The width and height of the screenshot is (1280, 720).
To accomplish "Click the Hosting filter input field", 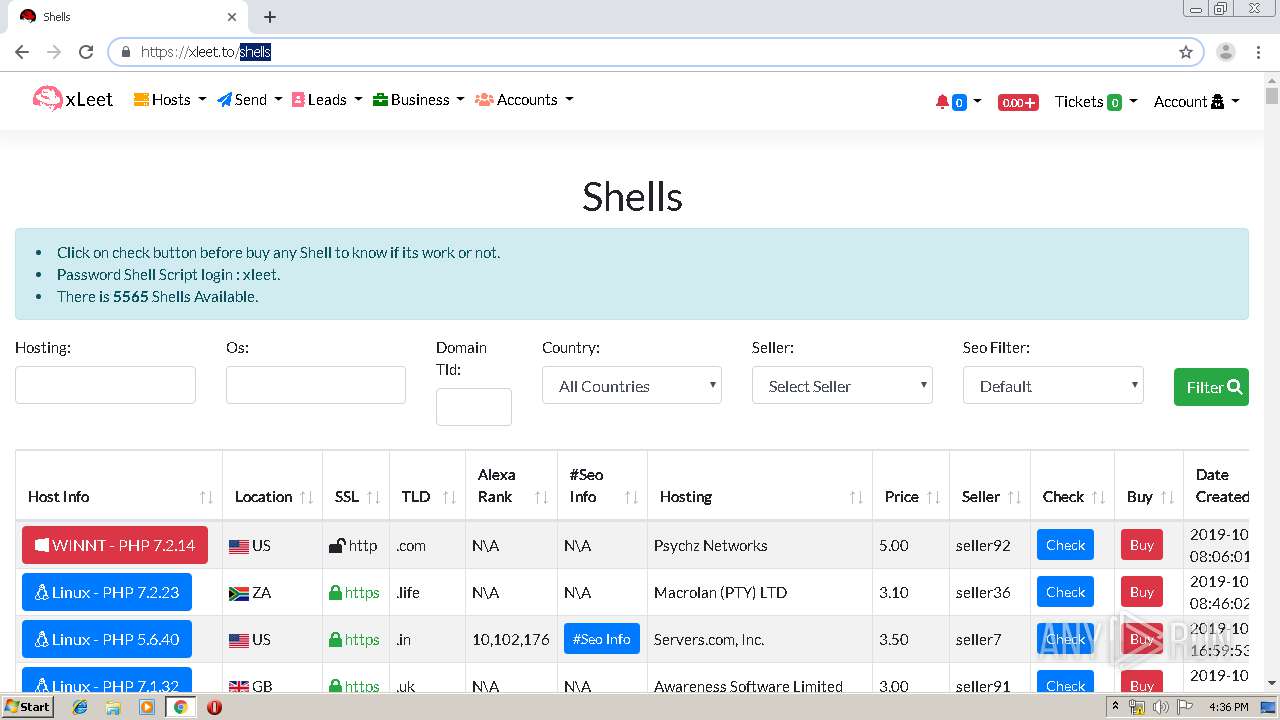I will click(x=105, y=385).
